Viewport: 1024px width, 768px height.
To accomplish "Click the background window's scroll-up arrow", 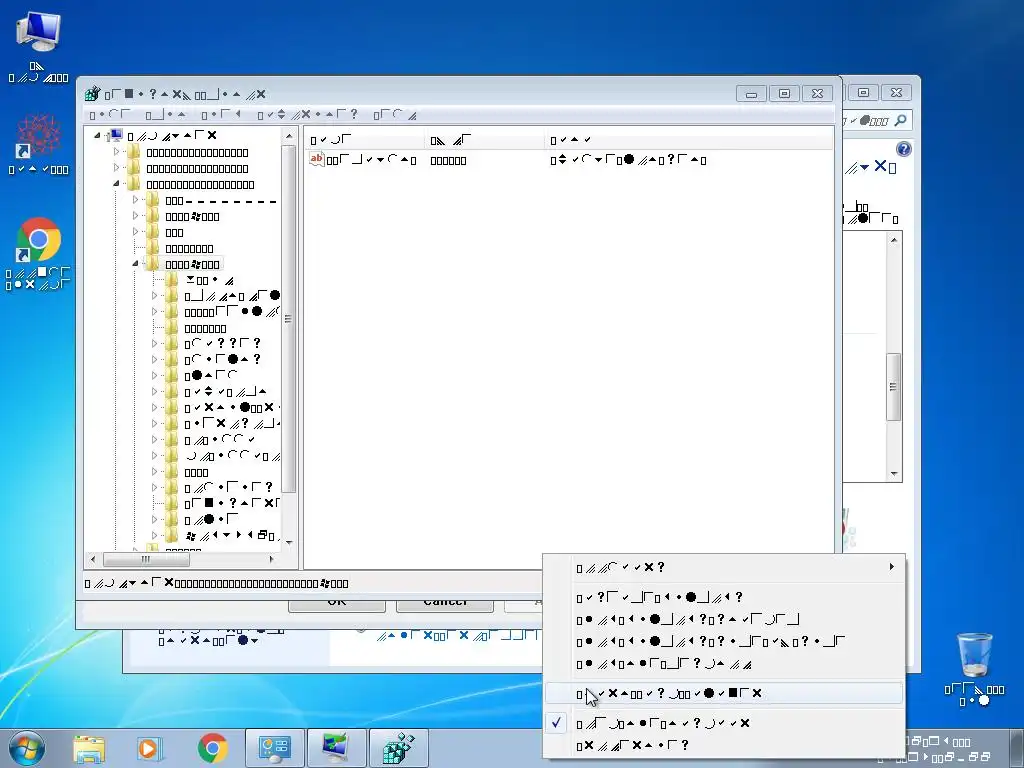I will [894, 240].
